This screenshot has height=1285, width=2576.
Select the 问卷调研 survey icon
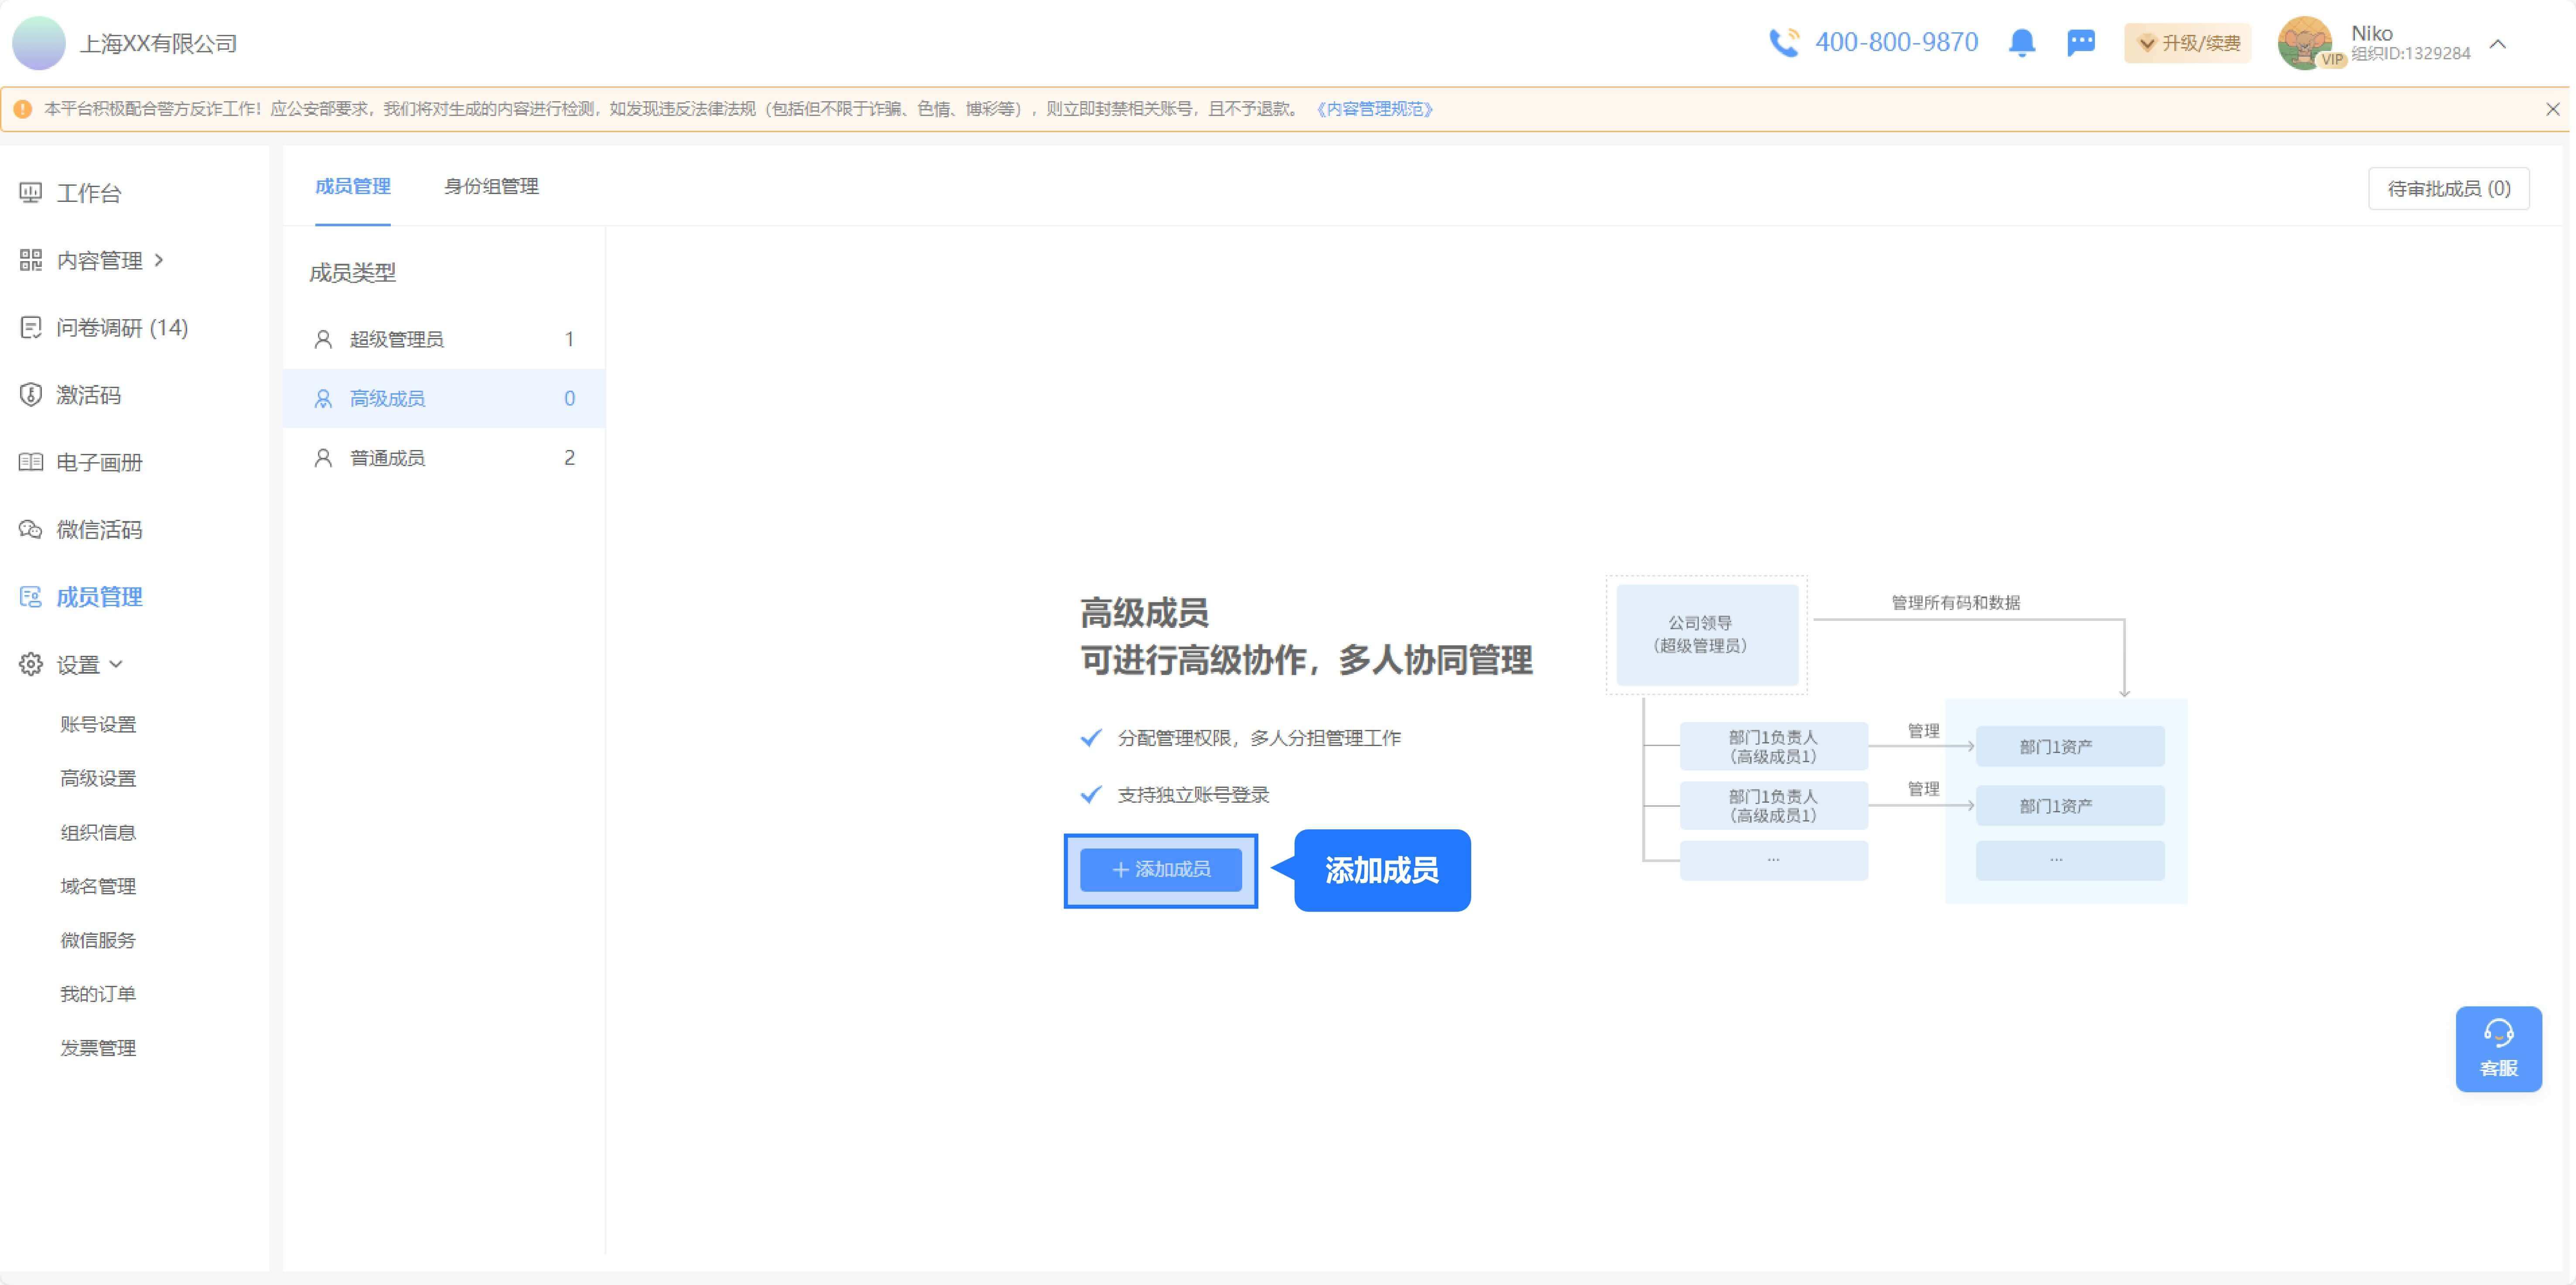(30, 327)
